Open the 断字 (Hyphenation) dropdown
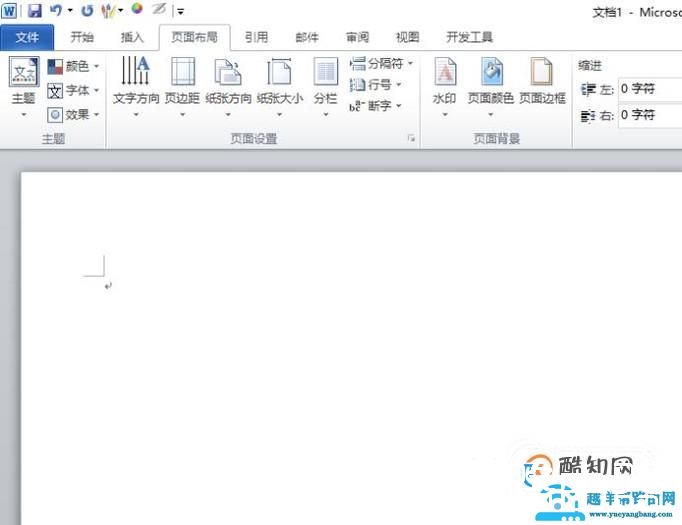682x525 pixels. 375,106
